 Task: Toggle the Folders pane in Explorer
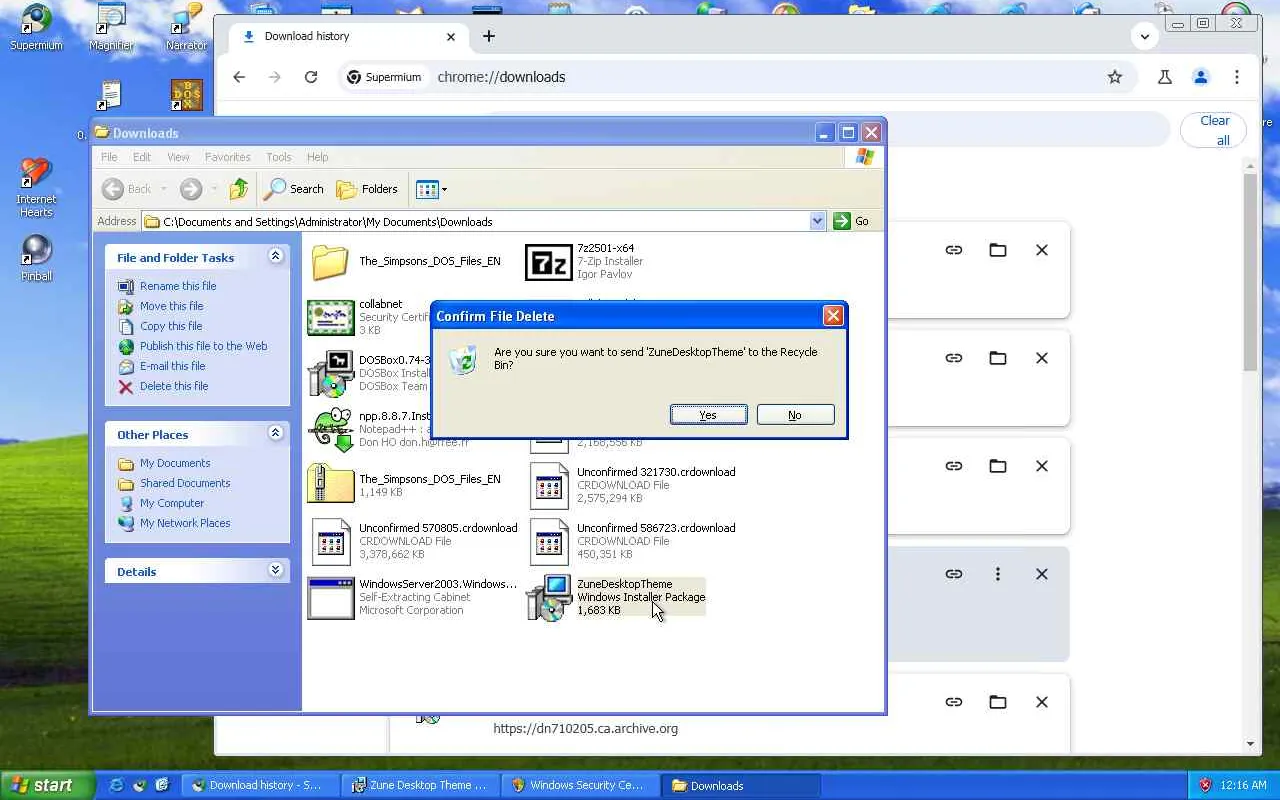(x=368, y=189)
